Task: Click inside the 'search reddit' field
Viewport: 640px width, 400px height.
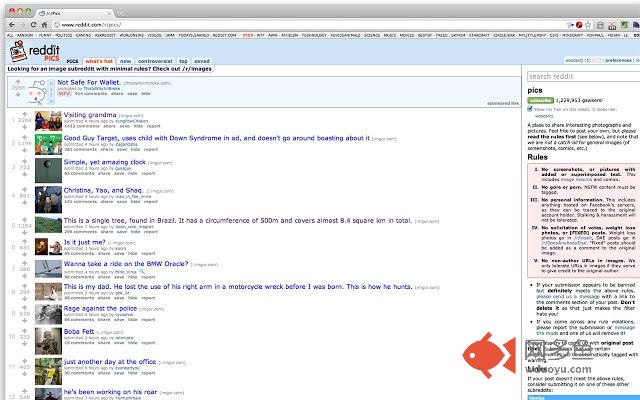Action: pyautogui.click(x=584, y=76)
